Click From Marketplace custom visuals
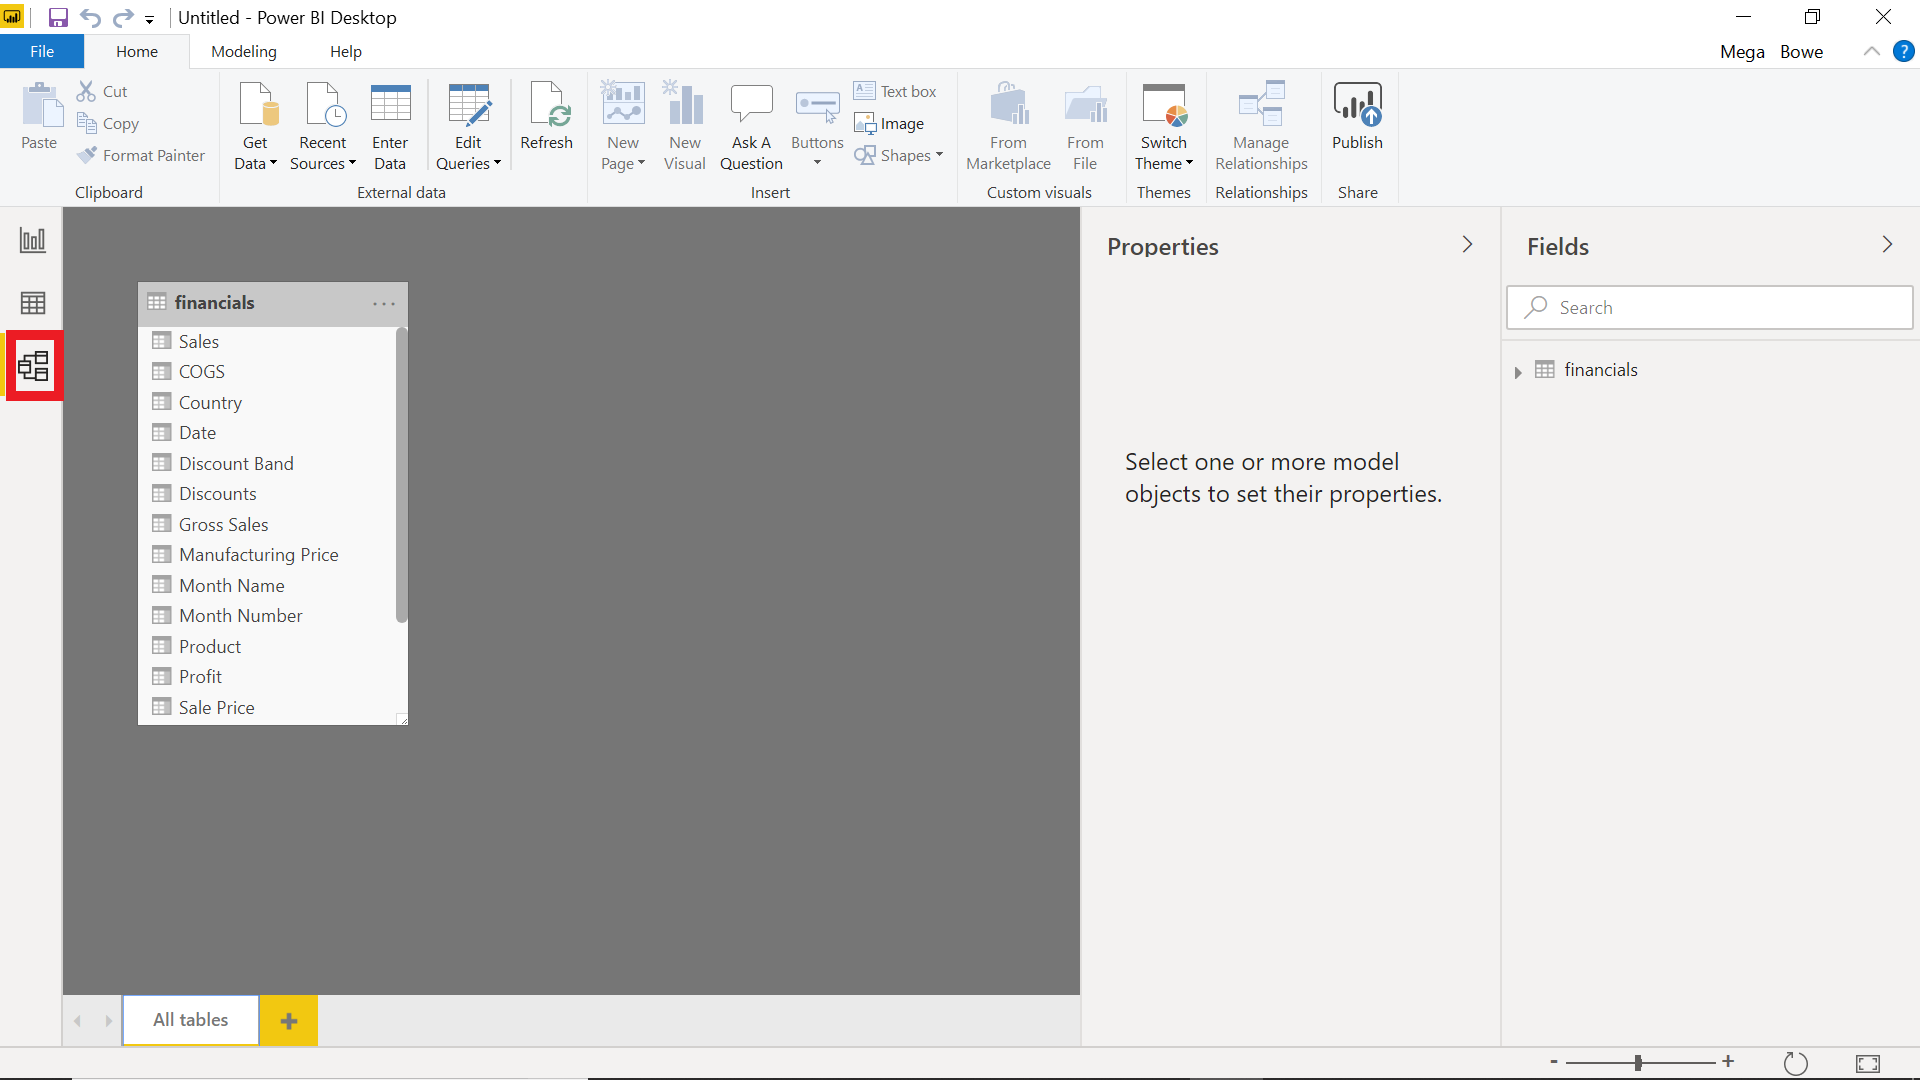 [x=1008, y=127]
